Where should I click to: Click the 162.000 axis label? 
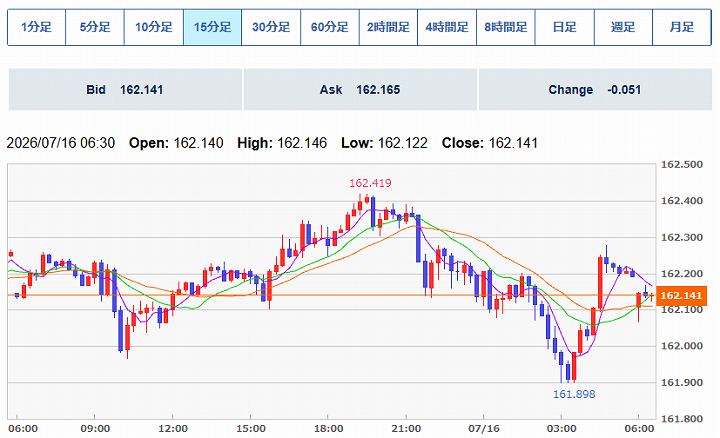[681, 346]
